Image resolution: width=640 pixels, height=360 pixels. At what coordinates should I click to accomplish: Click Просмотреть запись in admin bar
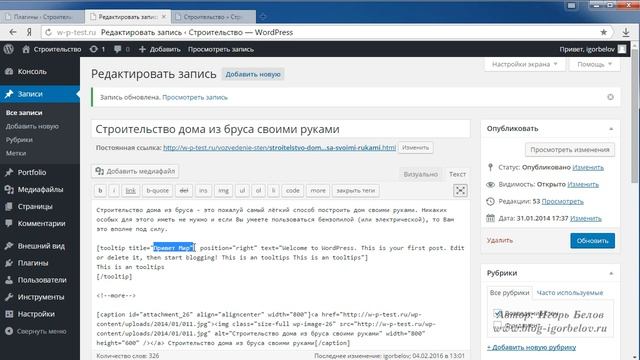pyautogui.click(x=221, y=49)
